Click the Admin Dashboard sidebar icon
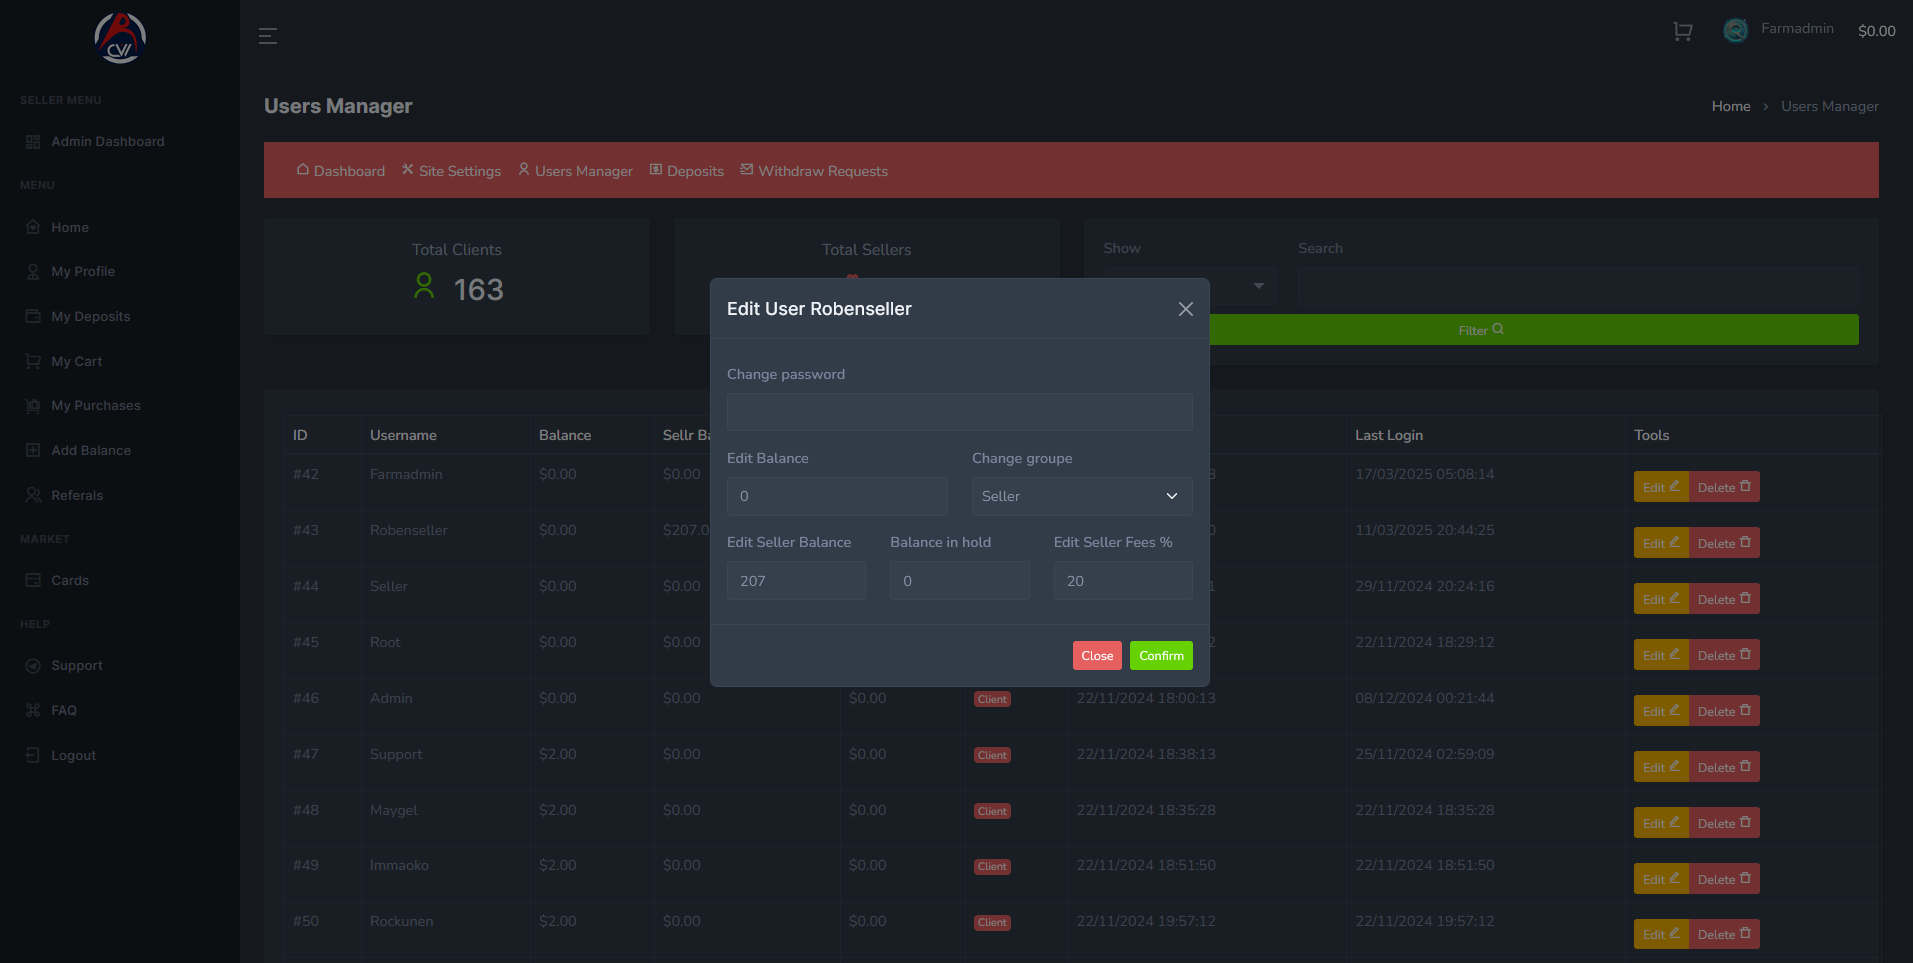1913x963 pixels. tap(33, 142)
